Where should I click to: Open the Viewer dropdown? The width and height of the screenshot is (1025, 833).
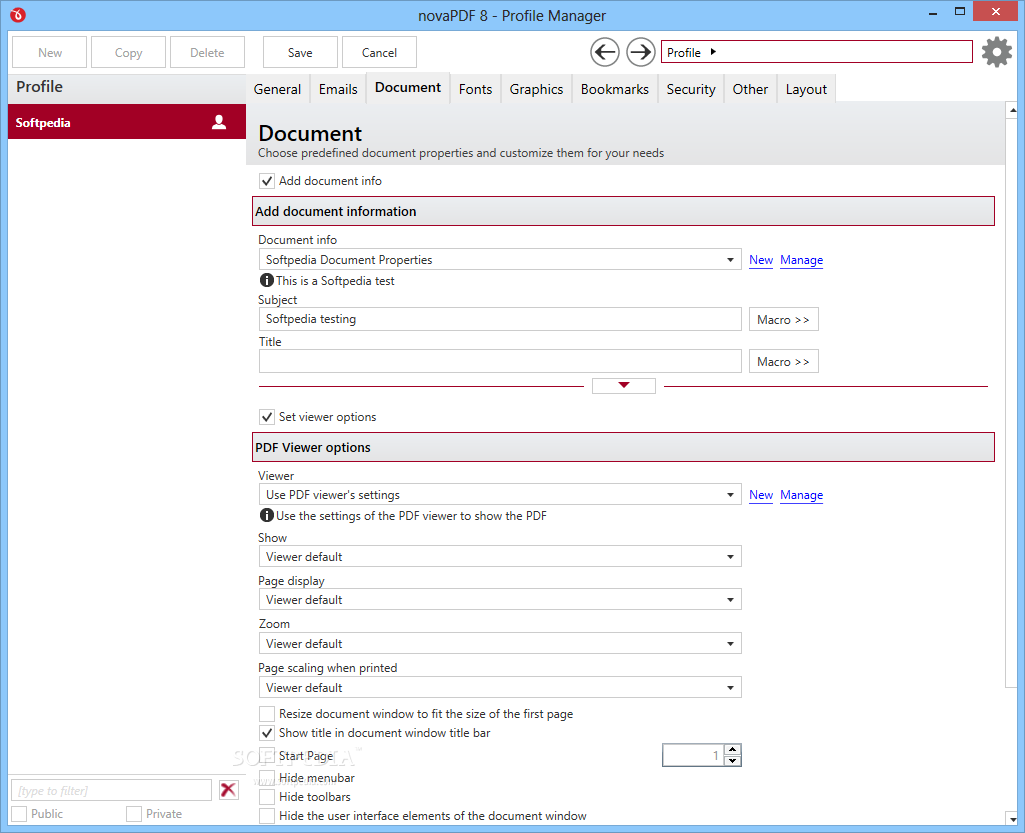[x=500, y=494]
